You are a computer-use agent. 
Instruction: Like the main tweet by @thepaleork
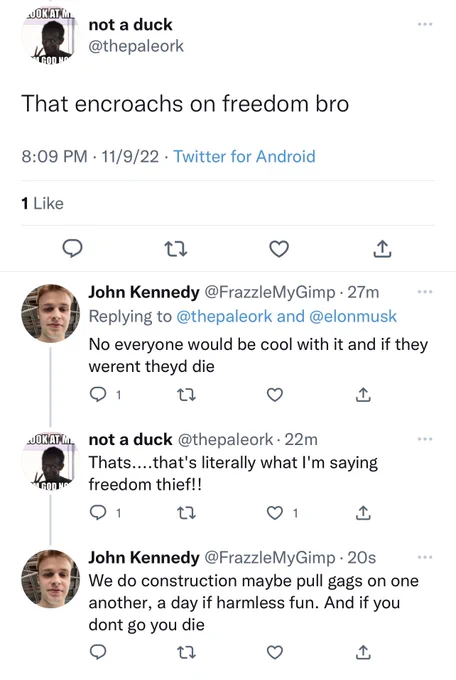[x=279, y=249]
